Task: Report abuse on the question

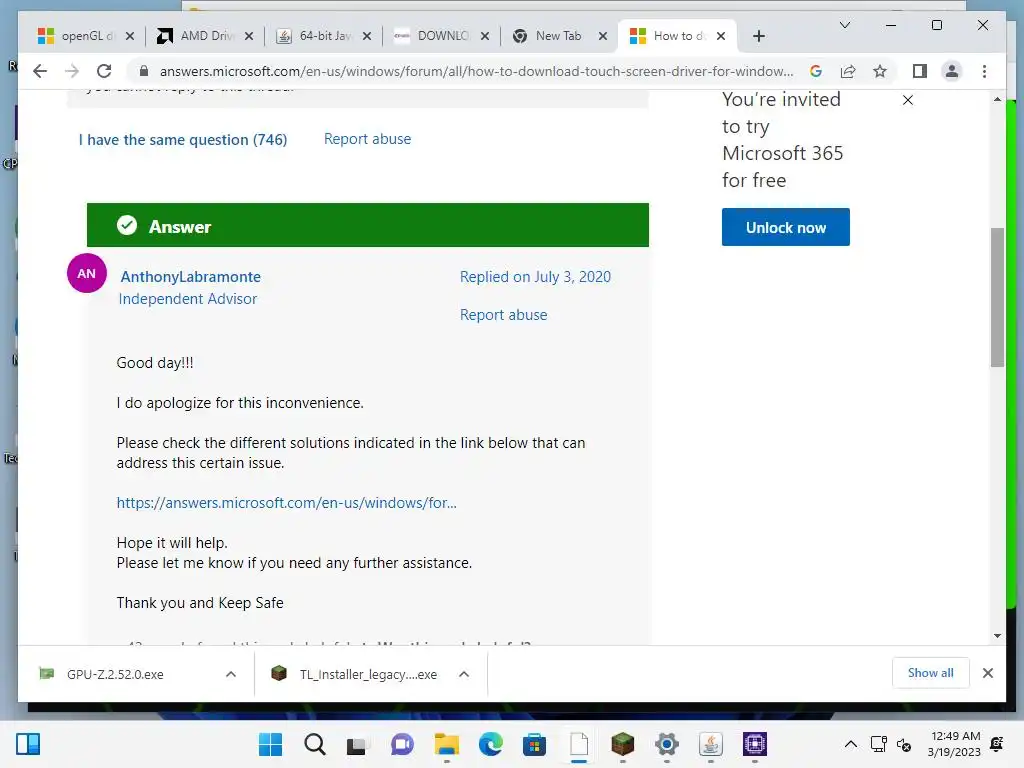Action: [x=368, y=139]
